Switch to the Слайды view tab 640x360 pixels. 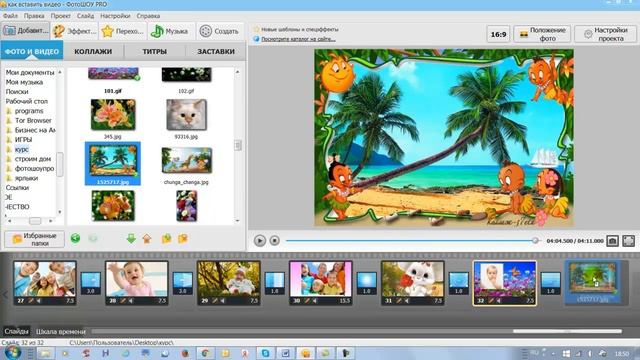click(16, 331)
